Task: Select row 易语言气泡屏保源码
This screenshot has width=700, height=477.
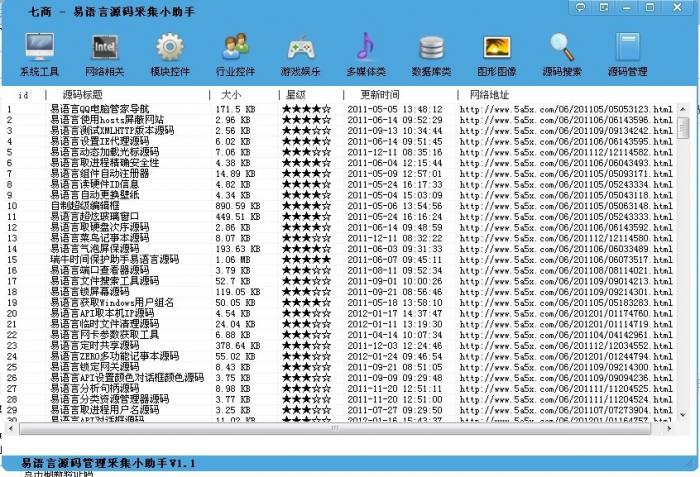Action: (340, 249)
